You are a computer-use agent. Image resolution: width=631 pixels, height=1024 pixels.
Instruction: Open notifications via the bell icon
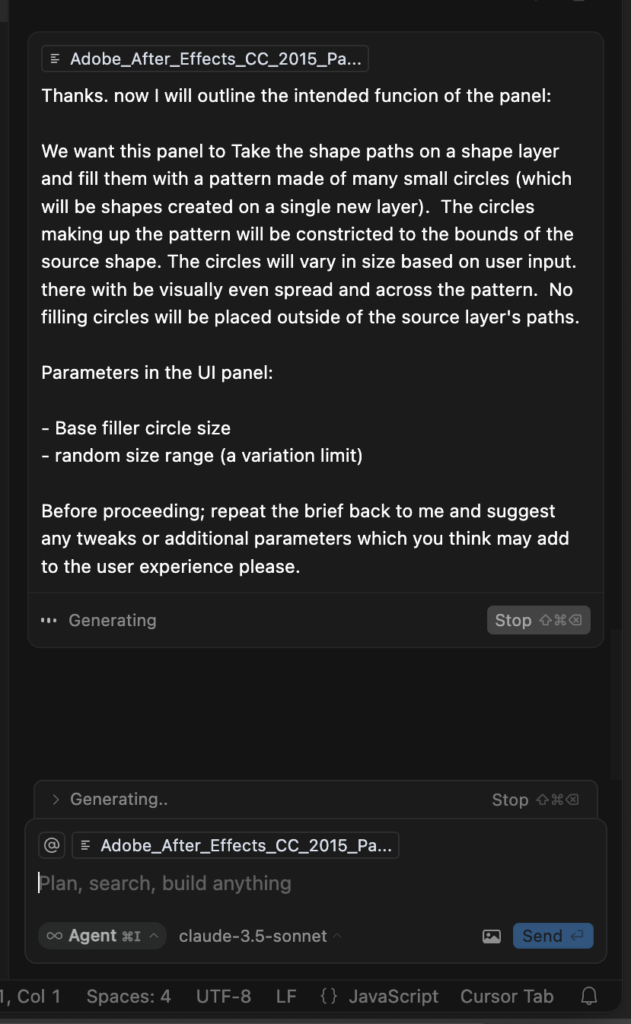[589, 996]
